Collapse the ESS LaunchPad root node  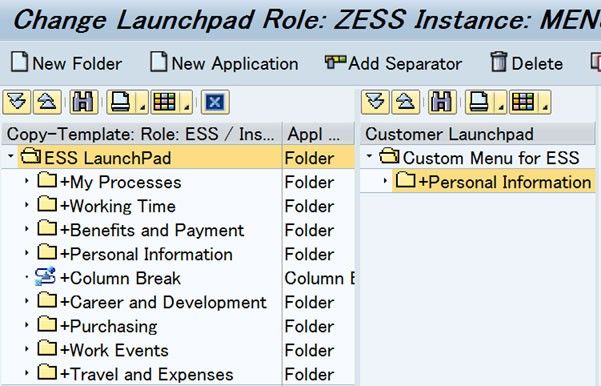tap(10, 156)
